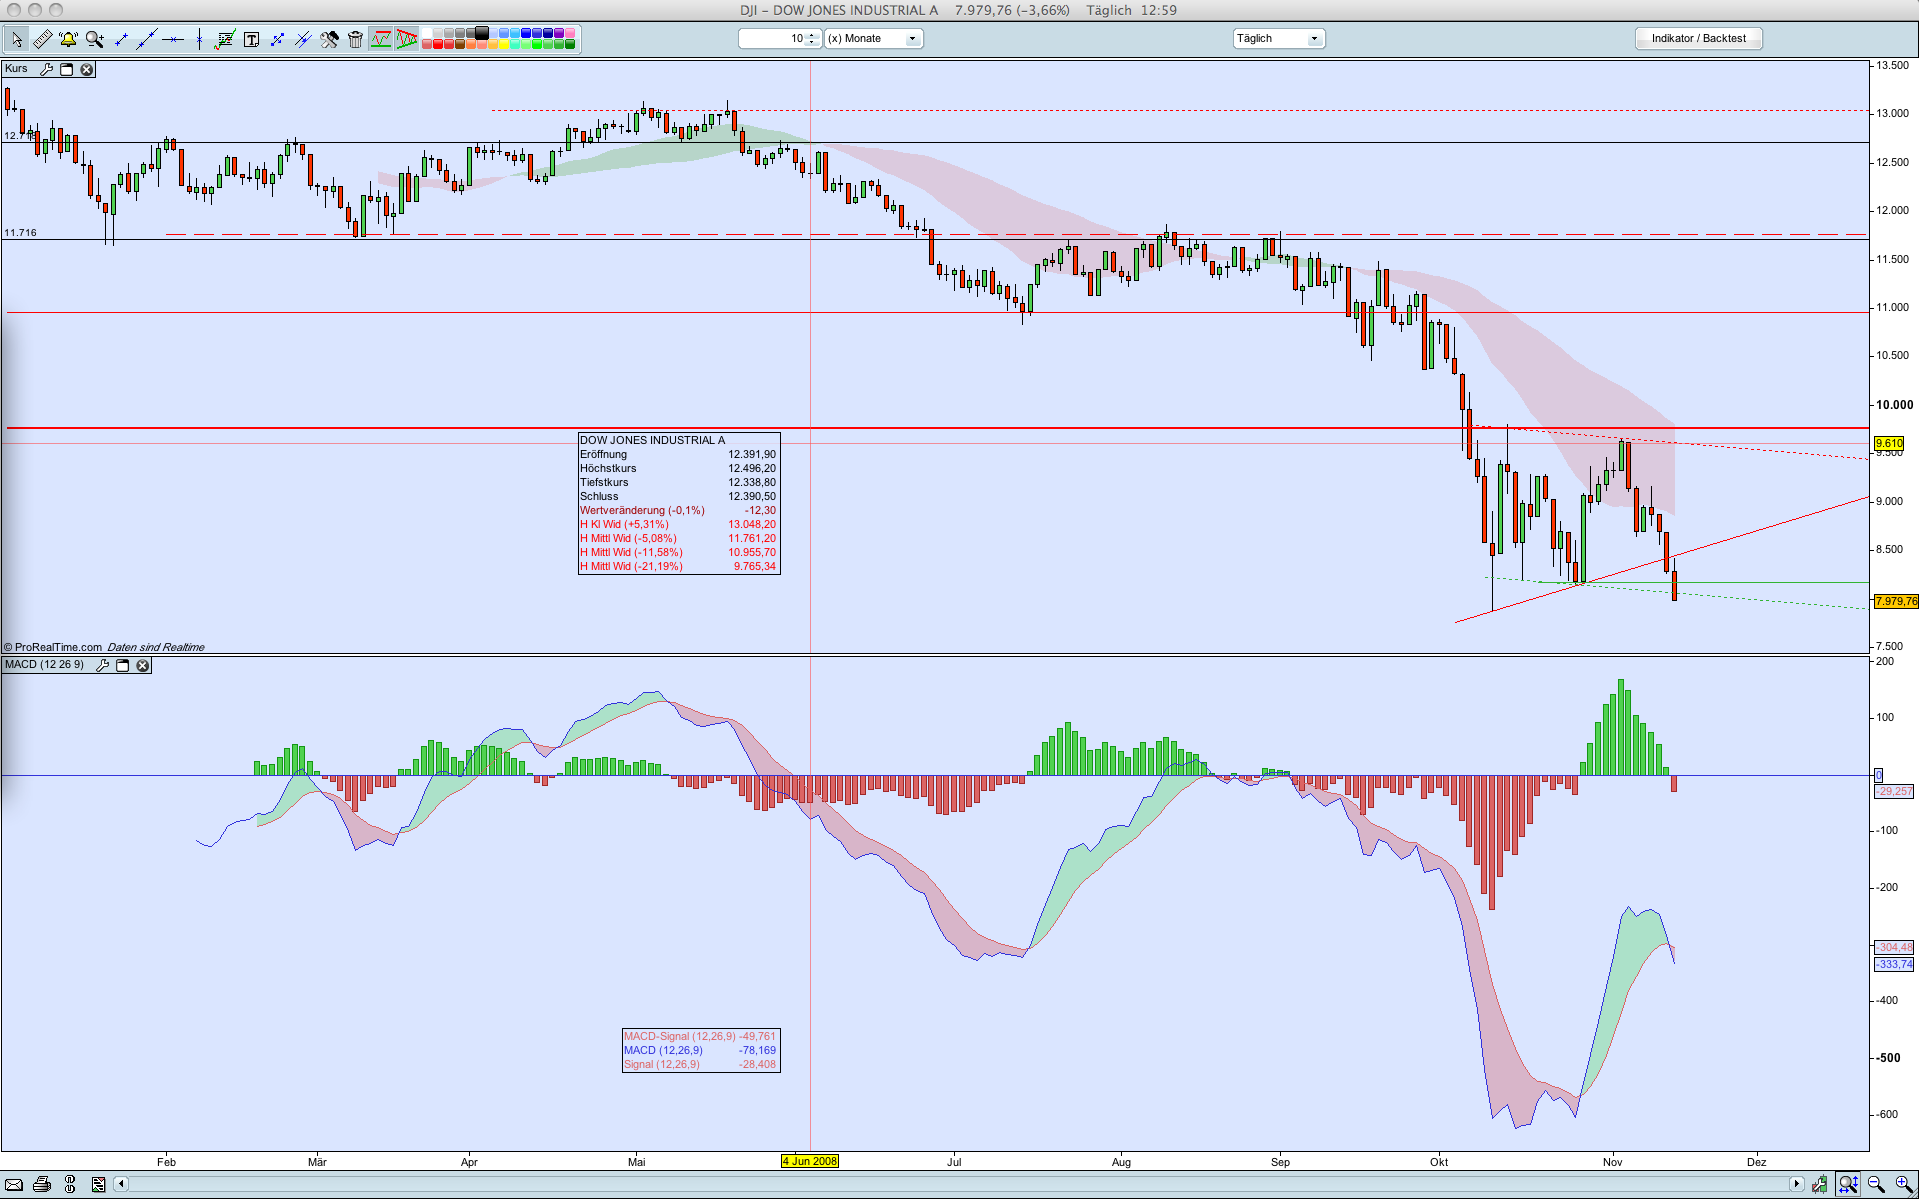Click the ProRealTime.com copyright text
The height and width of the screenshot is (1199, 1919).
(53, 647)
